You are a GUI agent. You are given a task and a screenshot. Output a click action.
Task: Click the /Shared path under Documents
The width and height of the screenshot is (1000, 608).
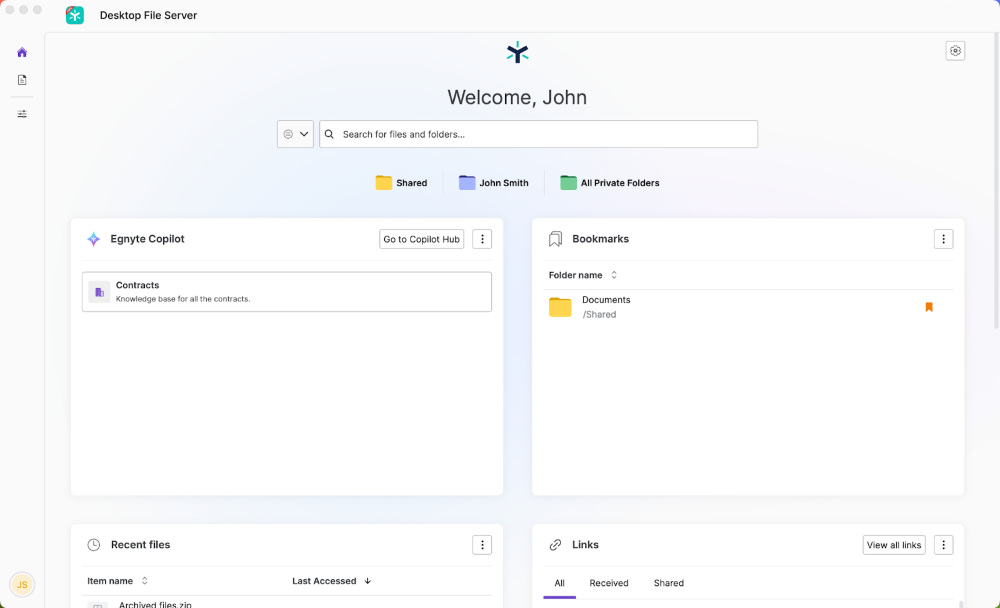(x=599, y=315)
